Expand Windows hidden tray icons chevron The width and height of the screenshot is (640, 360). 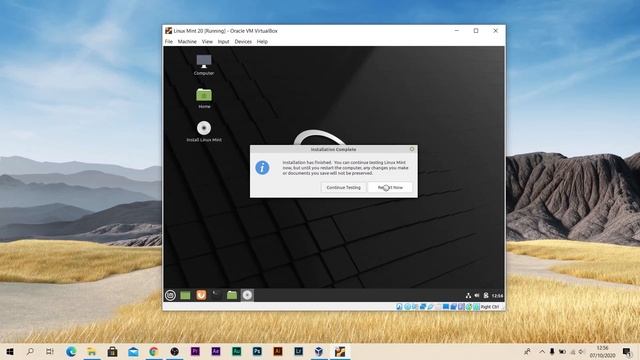(542, 351)
